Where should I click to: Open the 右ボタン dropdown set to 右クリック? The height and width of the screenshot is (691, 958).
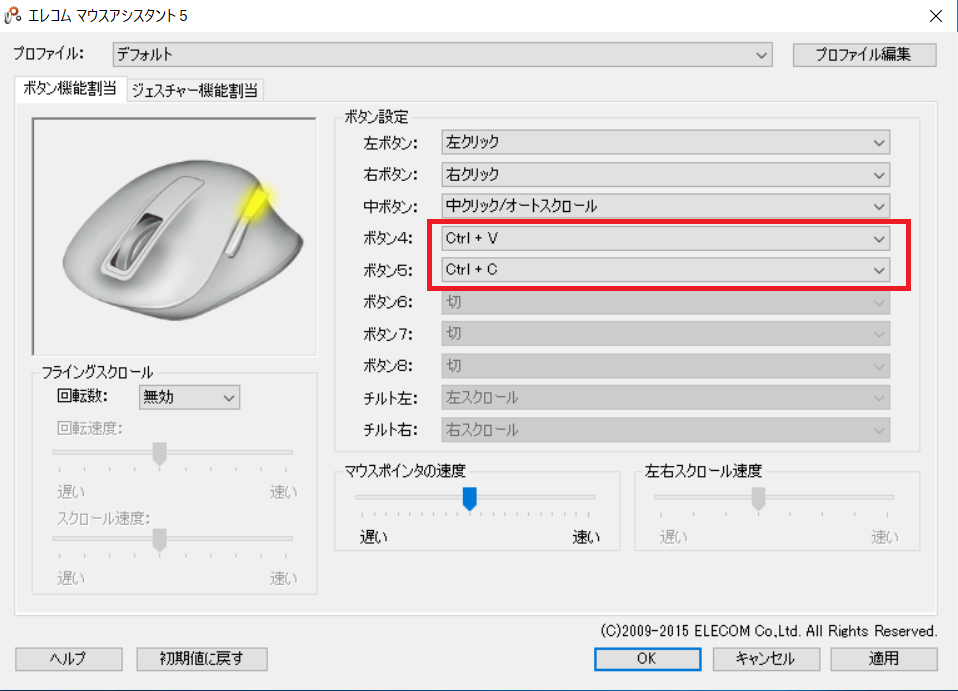(665, 175)
